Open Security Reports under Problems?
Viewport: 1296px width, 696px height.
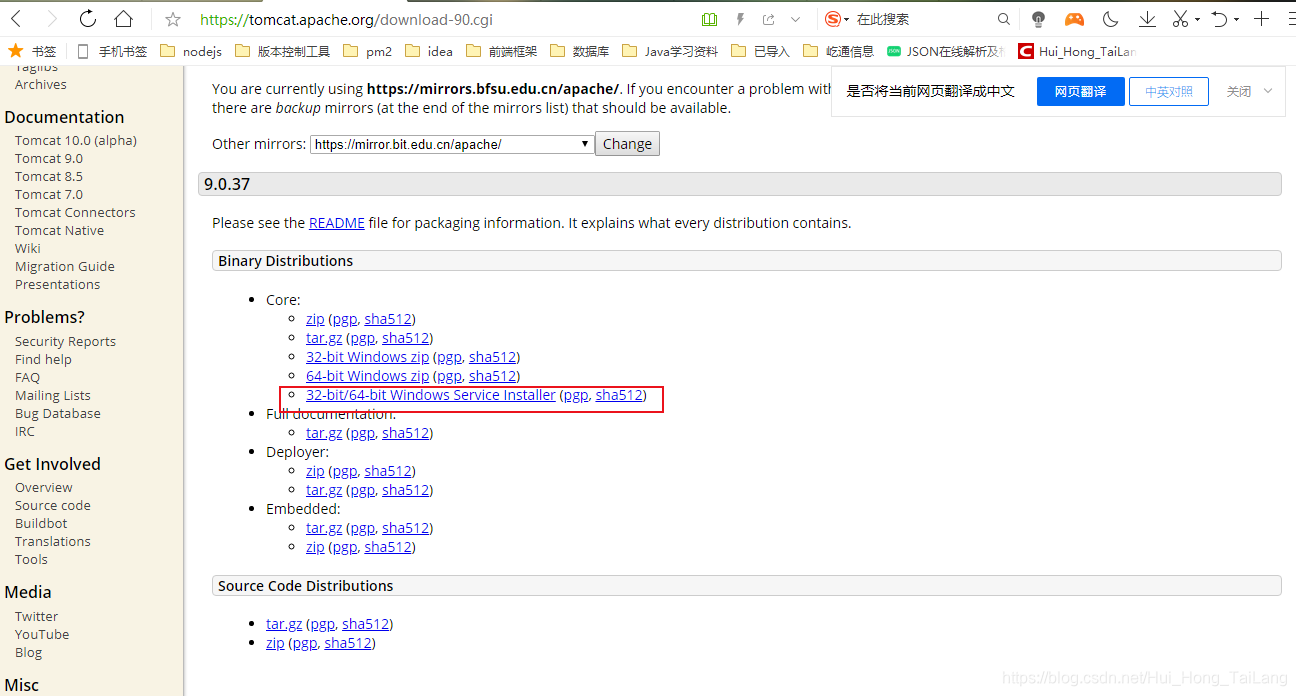pyautogui.click(x=65, y=341)
